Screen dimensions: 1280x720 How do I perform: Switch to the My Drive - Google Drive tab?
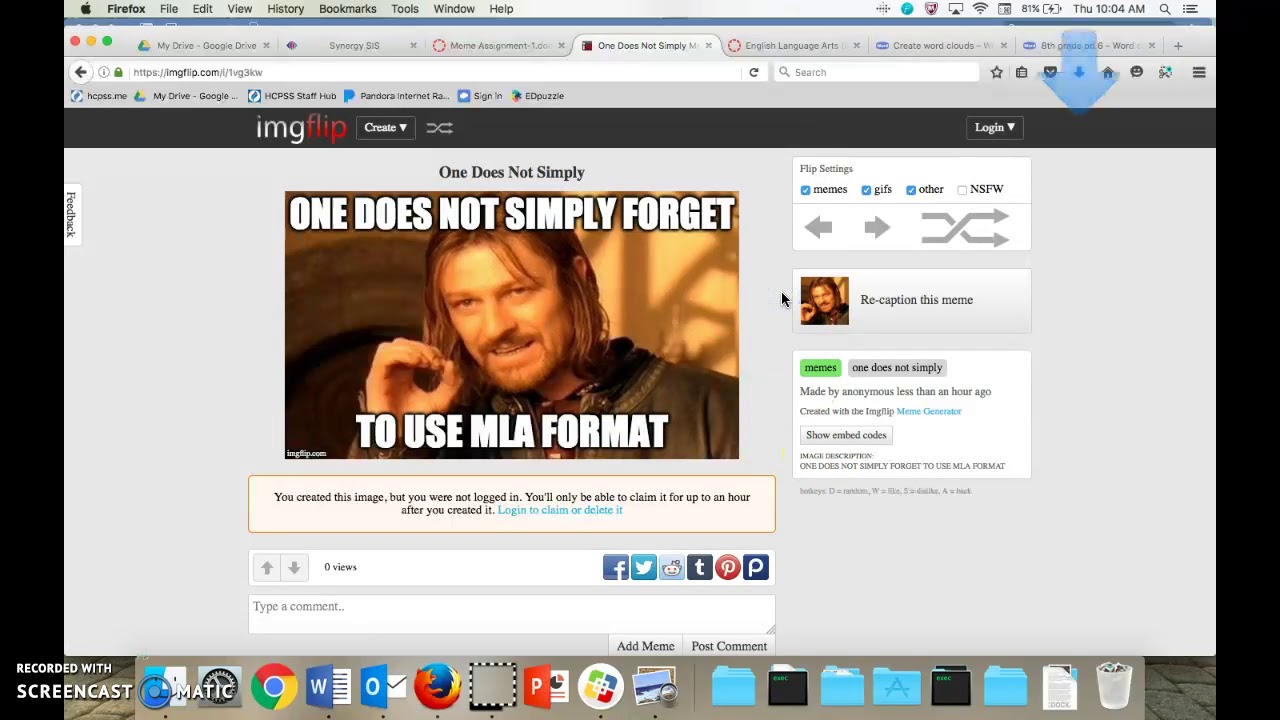coord(205,46)
